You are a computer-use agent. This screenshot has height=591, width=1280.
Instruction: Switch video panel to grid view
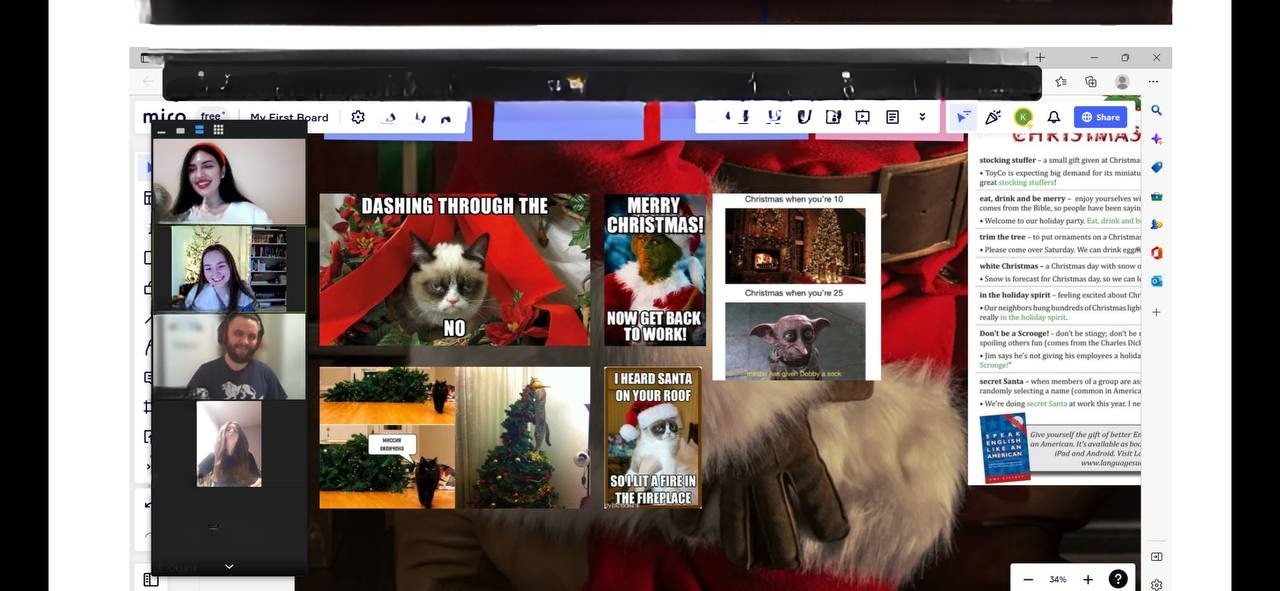[218, 130]
